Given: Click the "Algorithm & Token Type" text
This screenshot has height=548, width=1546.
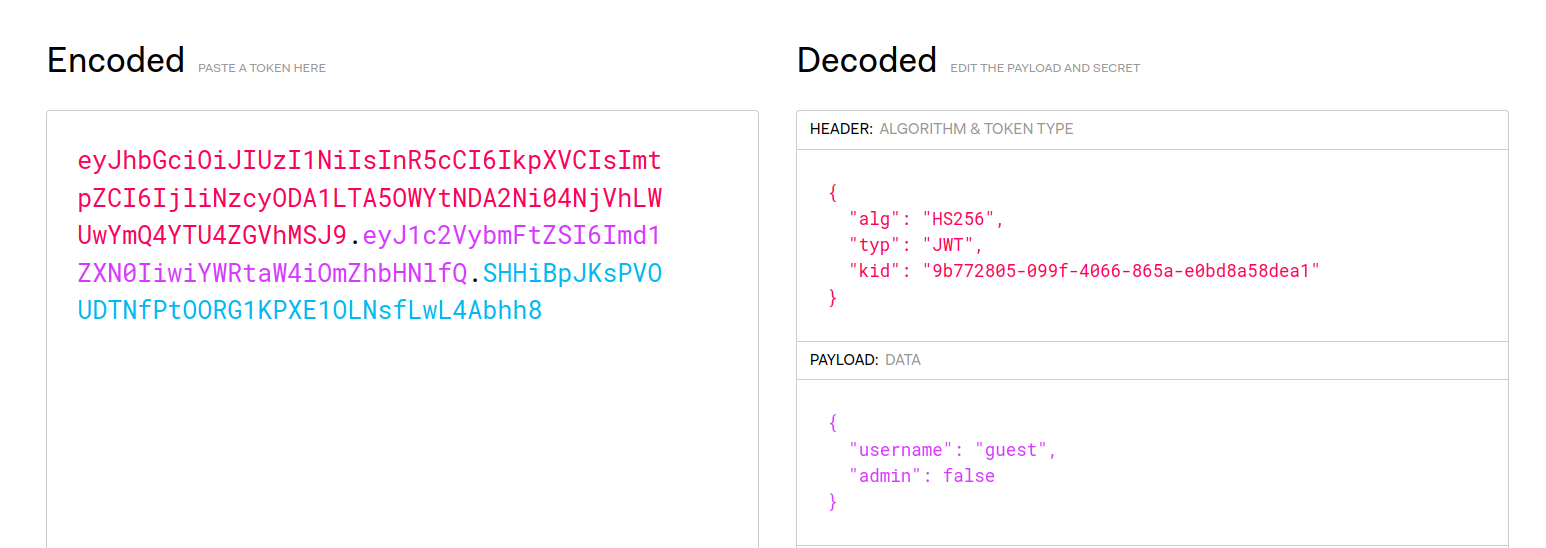Looking at the screenshot, I should coord(976,129).
